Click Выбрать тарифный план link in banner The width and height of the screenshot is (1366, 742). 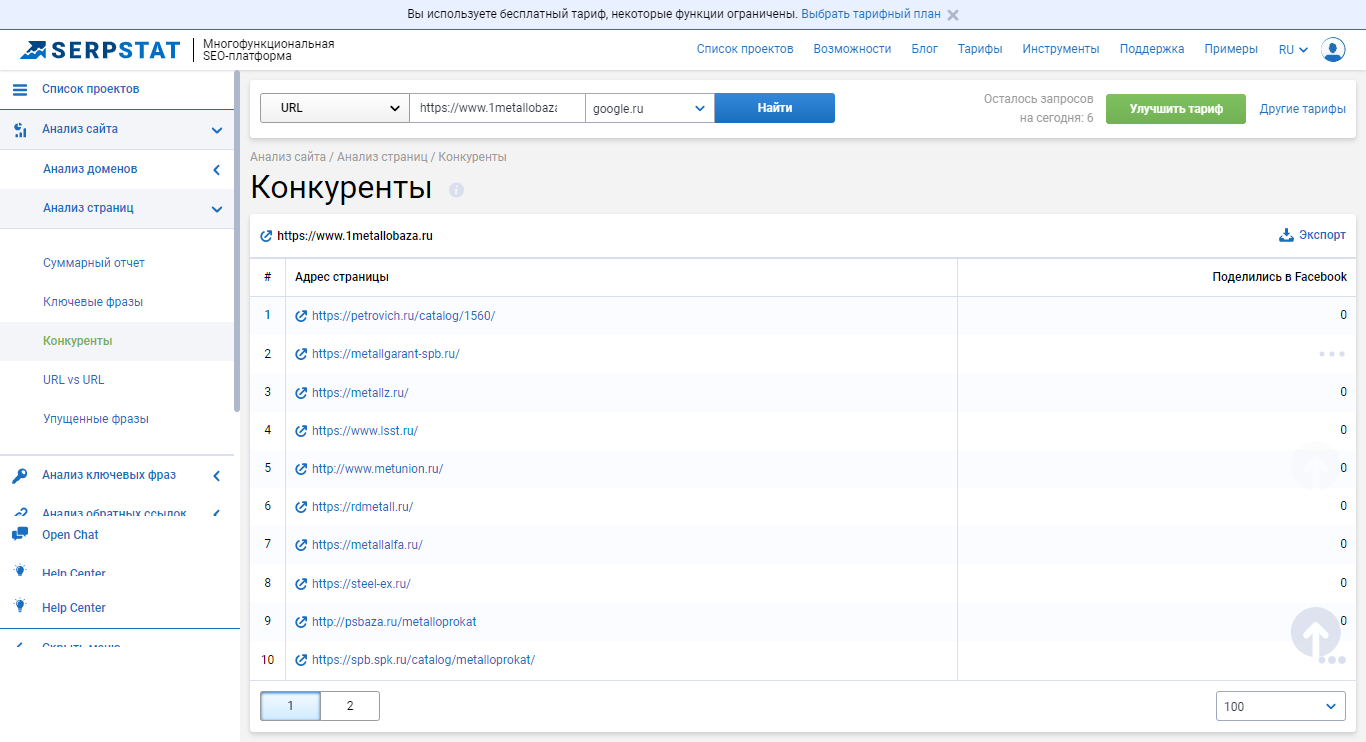[871, 15]
